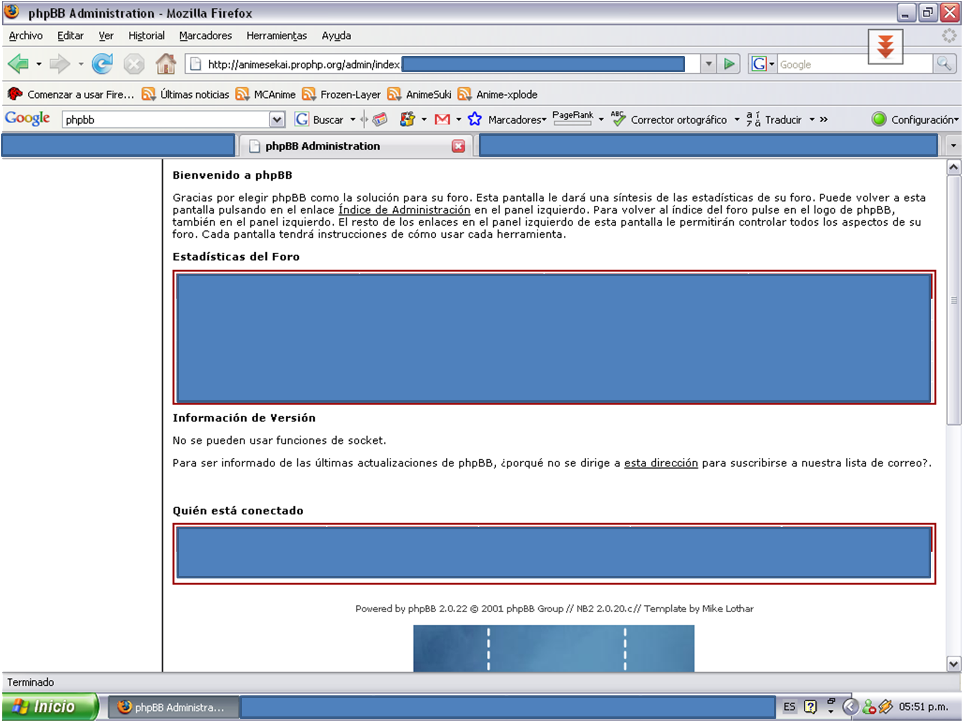Image resolution: width=962 pixels, height=721 pixels.
Task: Open AnimeSuki feed bookmark
Action: pyautogui.click(x=419, y=94)
